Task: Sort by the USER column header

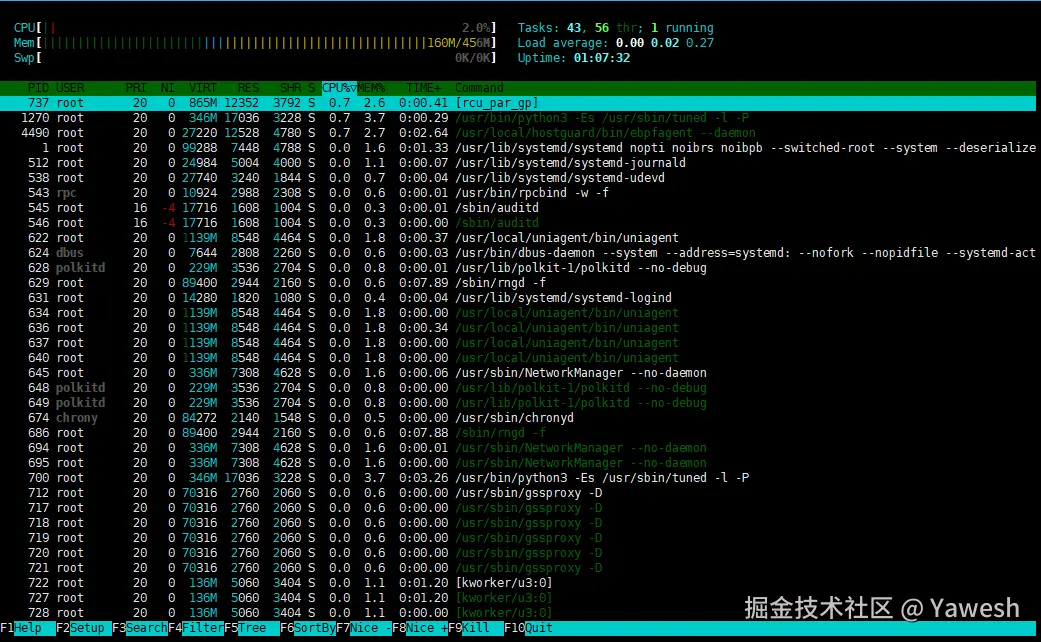Action: [70, 88]
